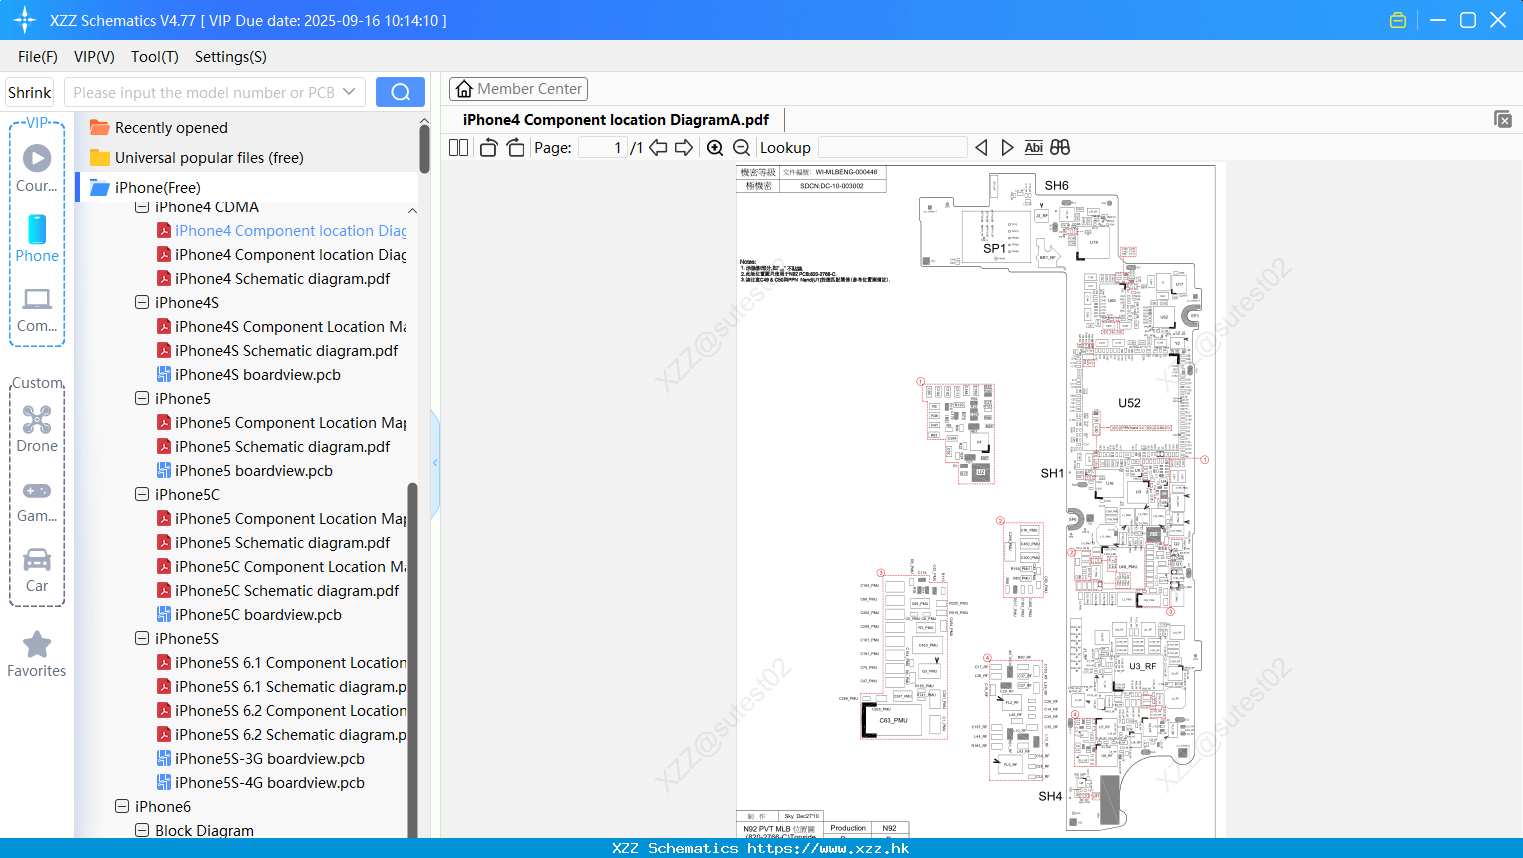Open iPhone4S Component Location Map file
This screenshot has height=858, width=1523.
[x=281, y=326]
